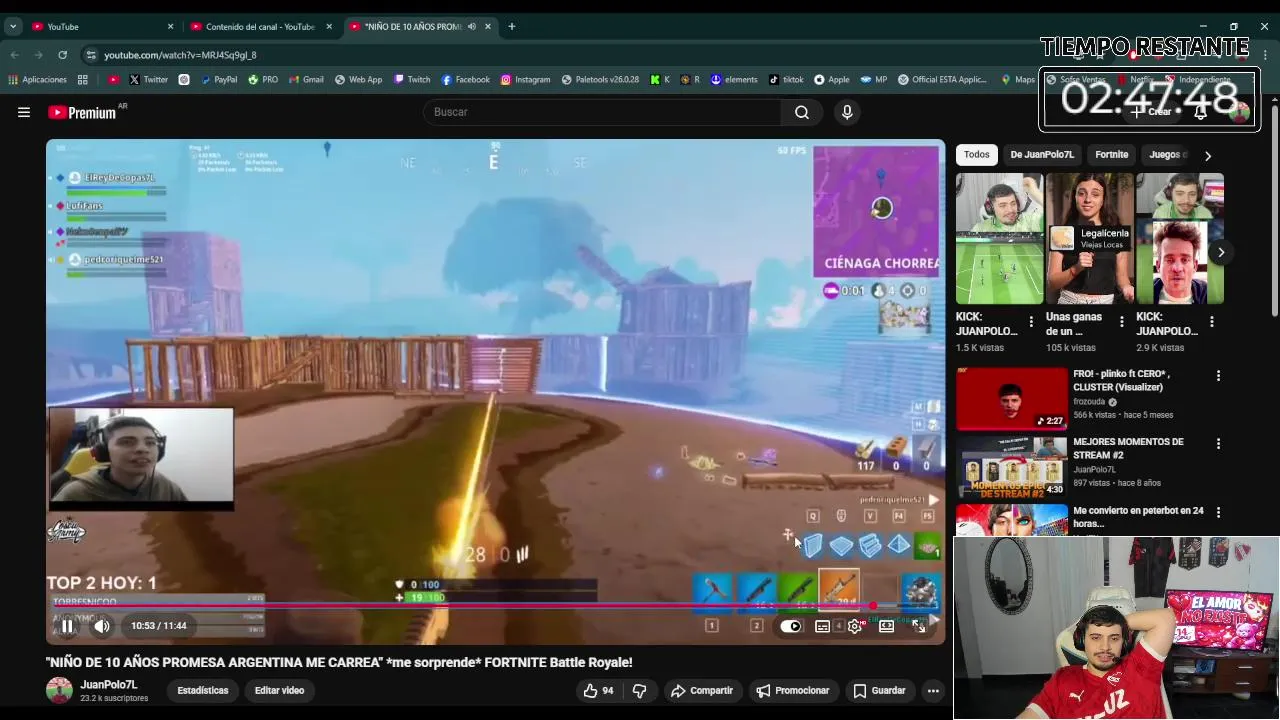Open the Facebook bookmark
Viewport: 1280px width, 720px height.
click(465, 79)
